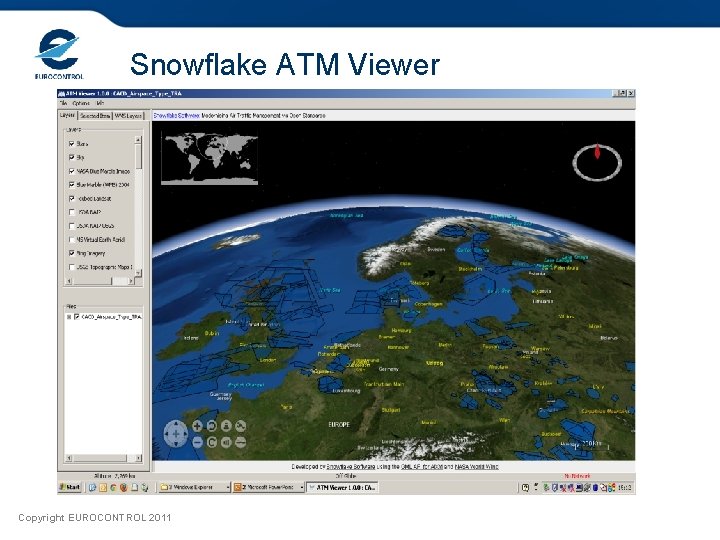Click the ATM Viewer title bar app icon
This screenshot has width=720, height=540.
pyautogui.click(x=62, y=94)
